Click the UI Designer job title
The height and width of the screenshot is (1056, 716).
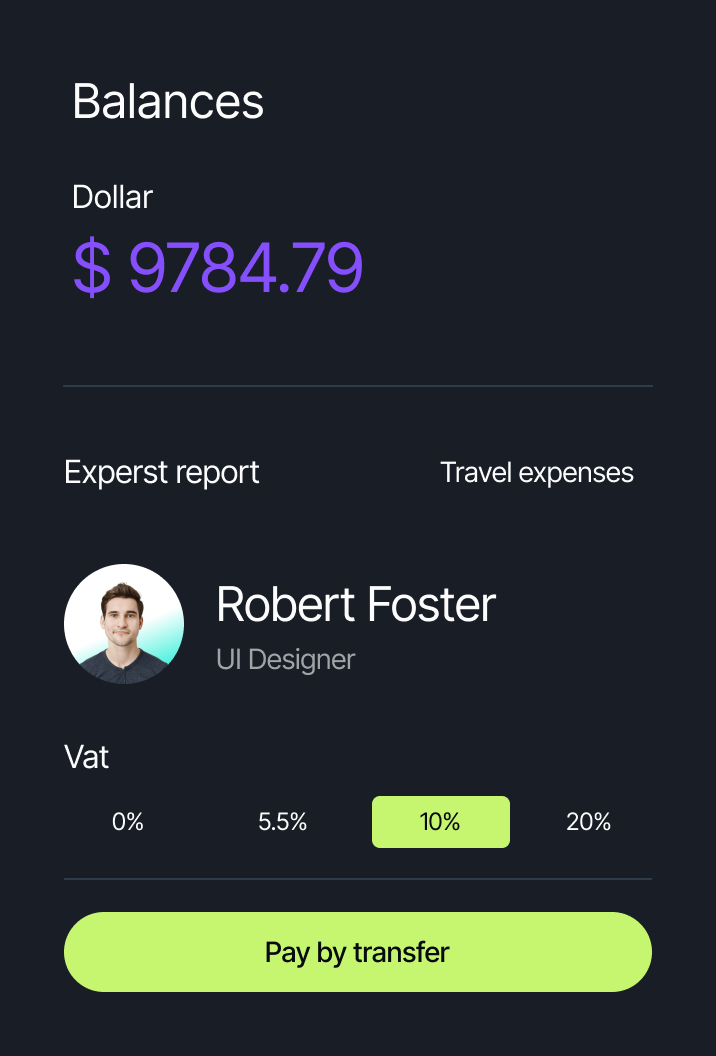click(285, 660)
